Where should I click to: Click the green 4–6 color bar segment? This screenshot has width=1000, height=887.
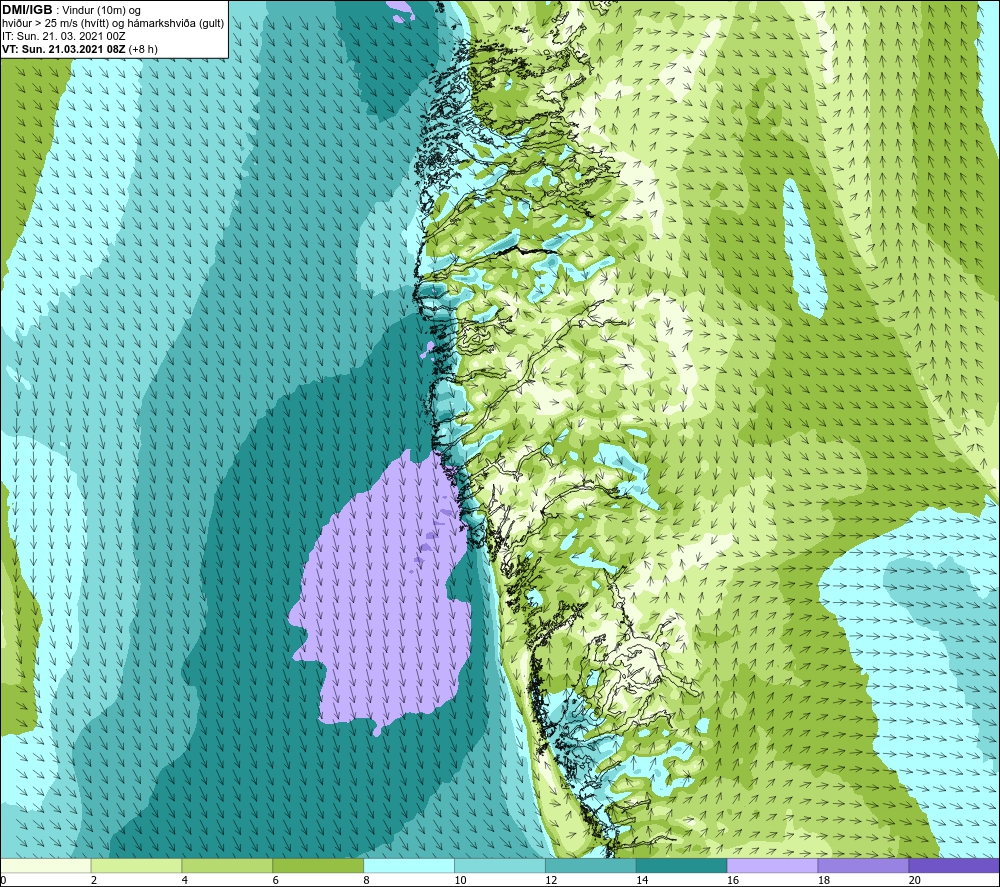[227, 865]
